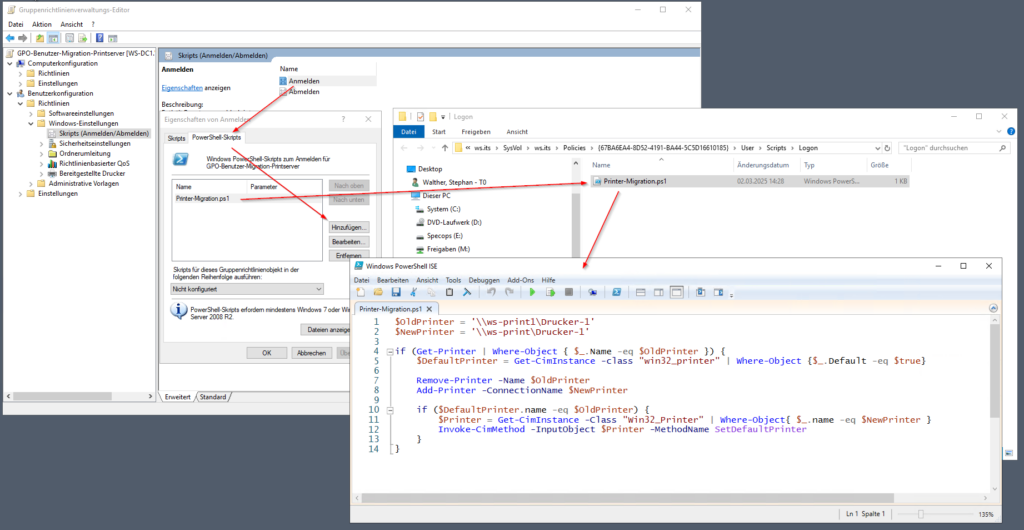Switch to the Skripts tab in the properties dialog
The width and height of the screenshot is (1024, 530).
click(x=176, y=138)
